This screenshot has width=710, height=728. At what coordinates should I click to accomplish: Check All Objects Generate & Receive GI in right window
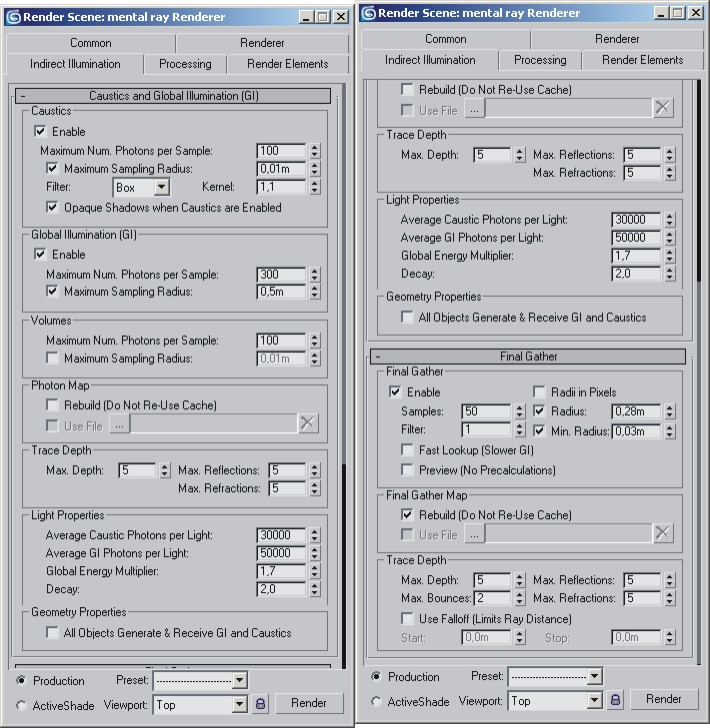tap(407, 317)
